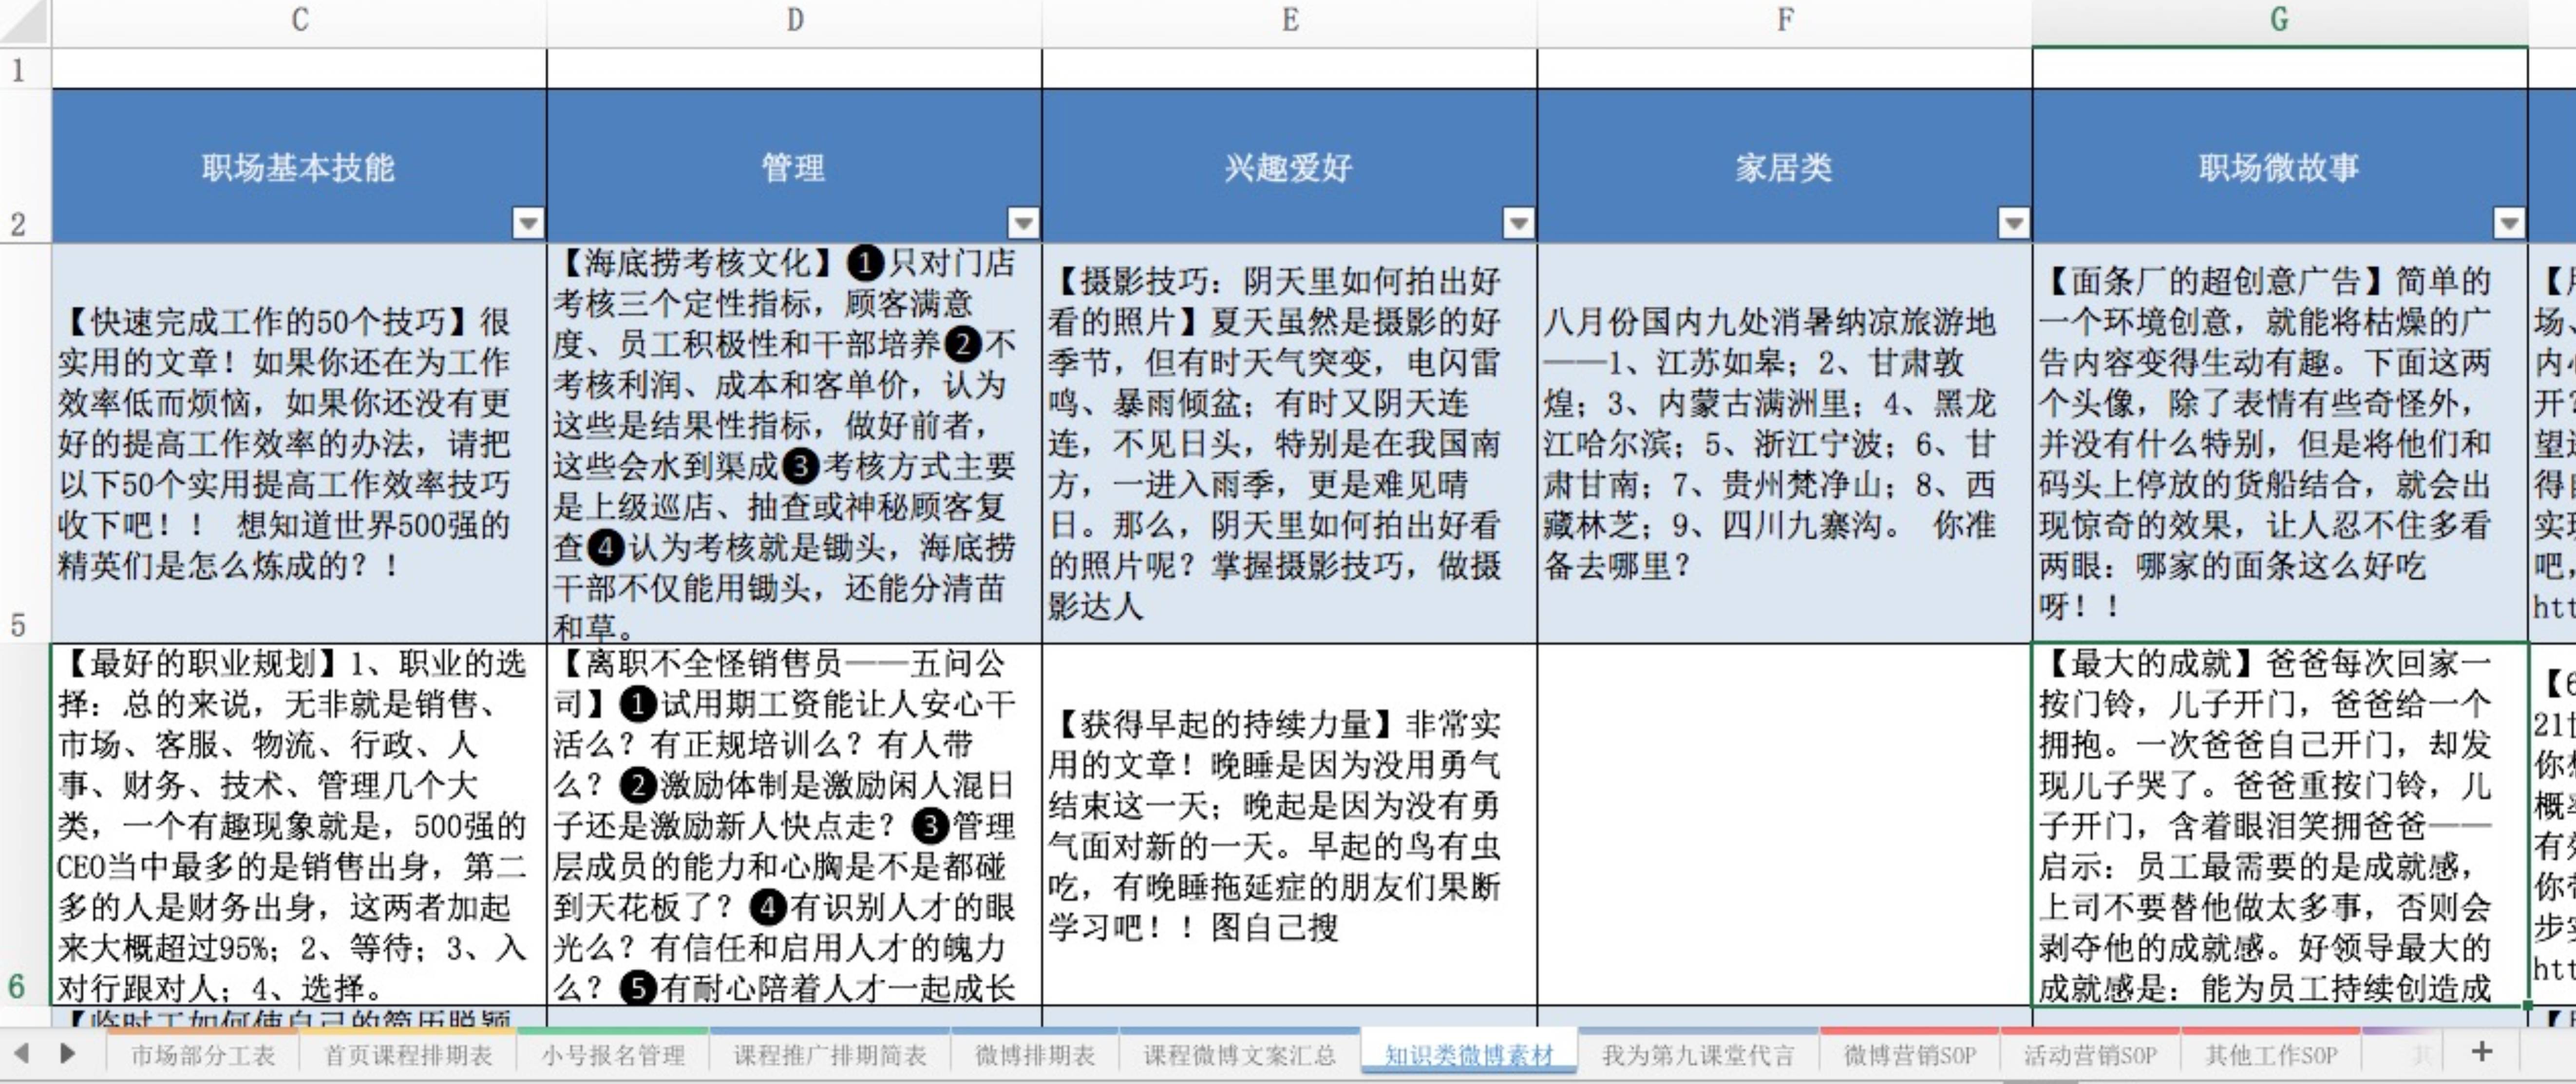Screen dimensions: 2576x1084
Task: Click the 兴趣爱好 header cell
Action: [1289, 166]
